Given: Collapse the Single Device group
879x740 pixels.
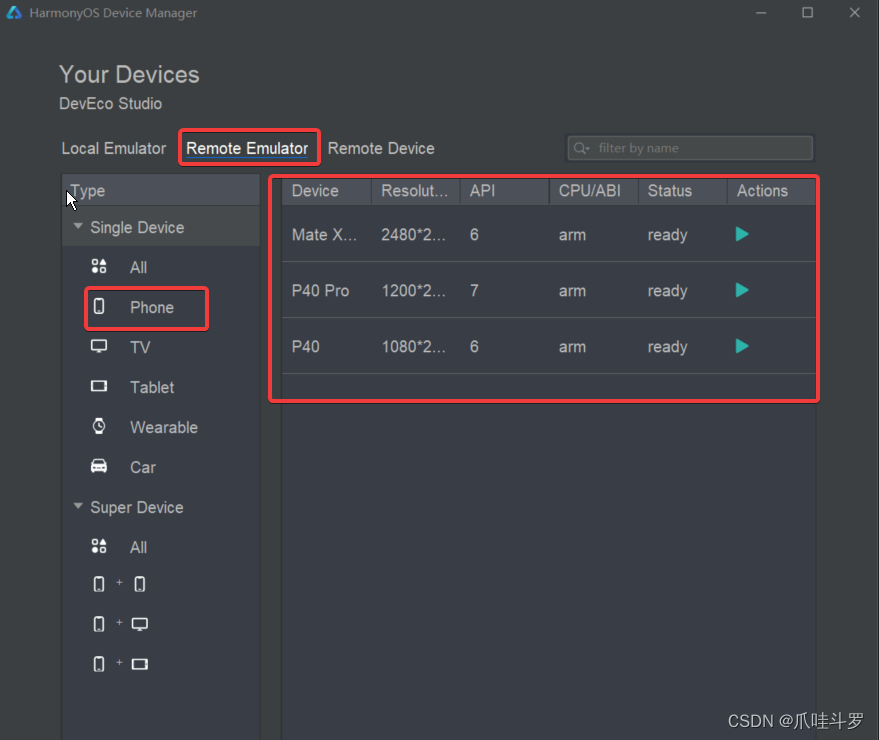Looking at the screenshot, I should [78, 226].
